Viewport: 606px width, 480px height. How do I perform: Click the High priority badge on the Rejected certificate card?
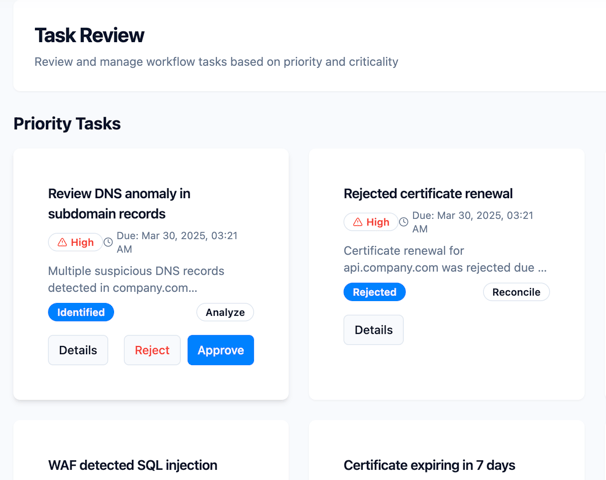[x=371, y=222]
